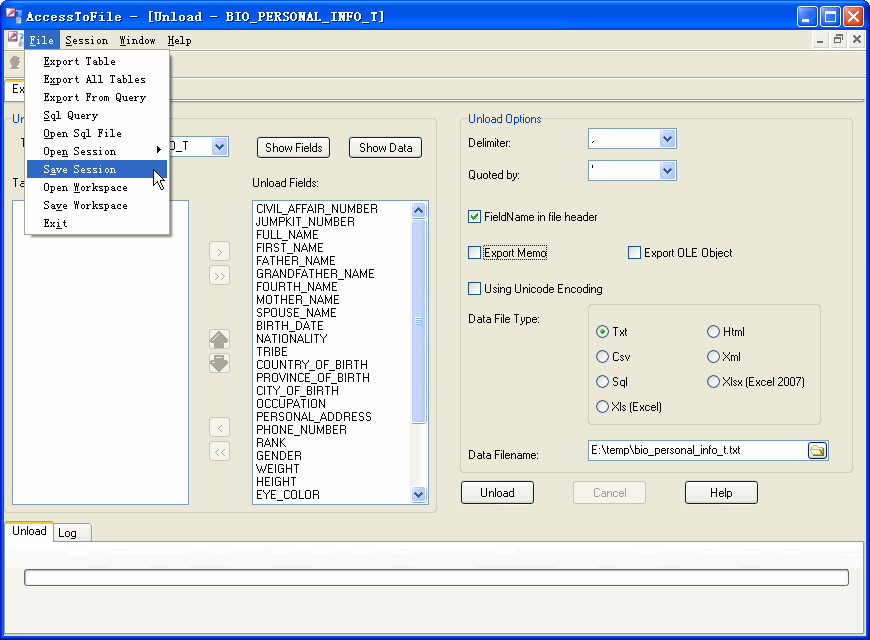The width and height of the screenshot is (870, 640).
Task: Choose Exit from the File menu
Action: click(x=97, y=223)
